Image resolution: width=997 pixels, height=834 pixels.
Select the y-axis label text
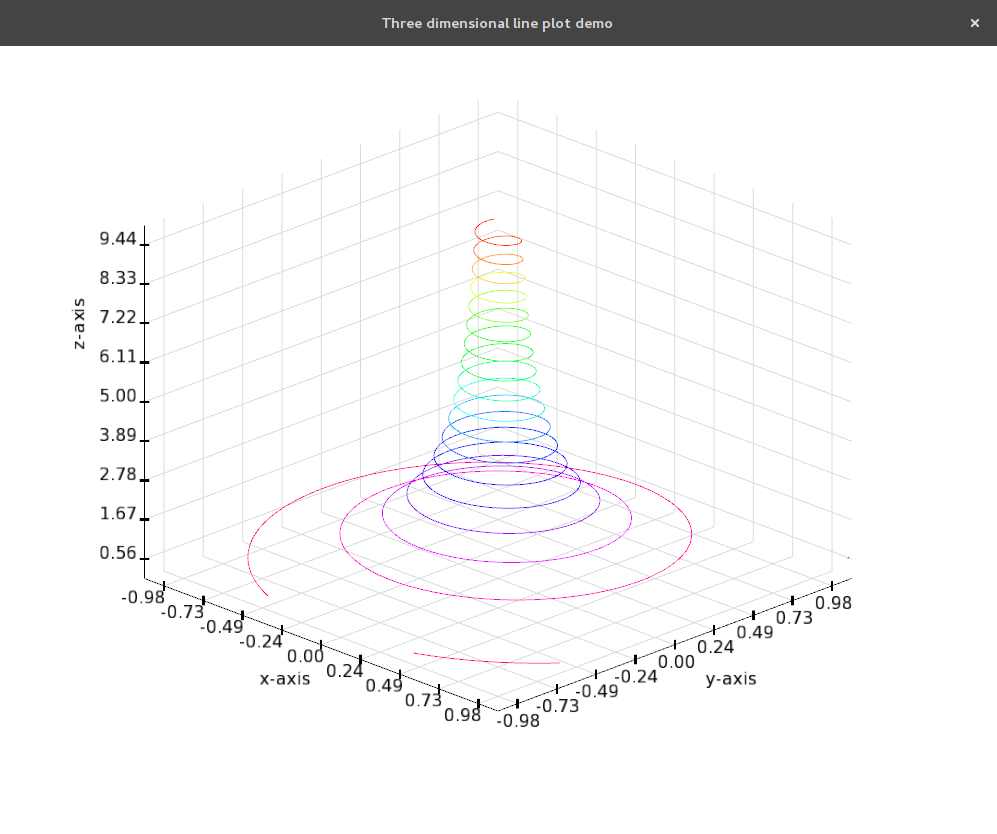point(730,679)
